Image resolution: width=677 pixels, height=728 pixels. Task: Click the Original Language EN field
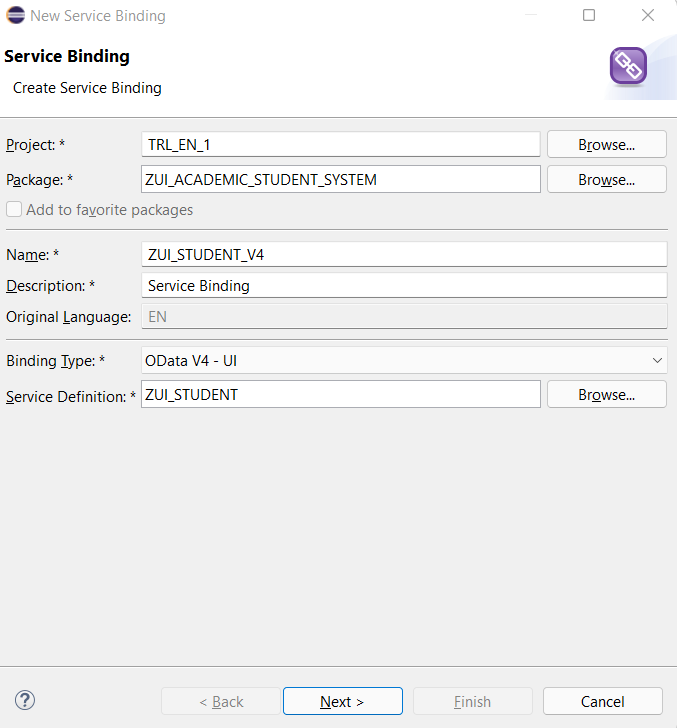(404, 317)
